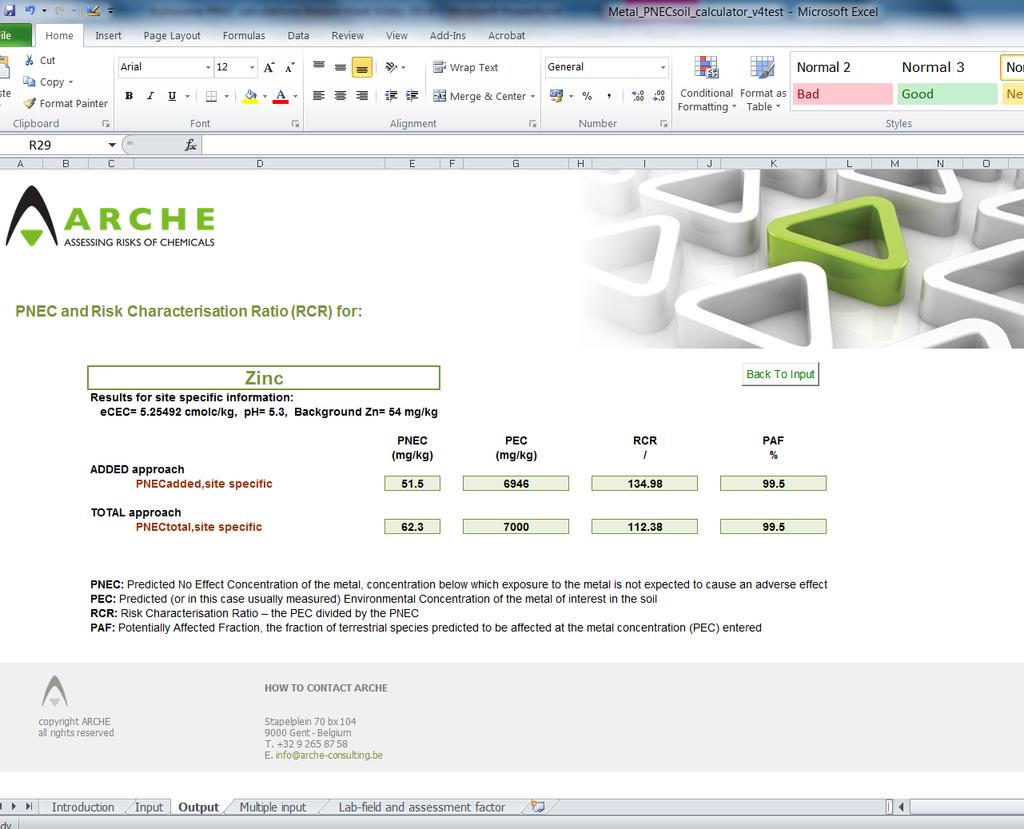Click the Middle Align icon
The image size is (1024, 829).
(340, 67)
